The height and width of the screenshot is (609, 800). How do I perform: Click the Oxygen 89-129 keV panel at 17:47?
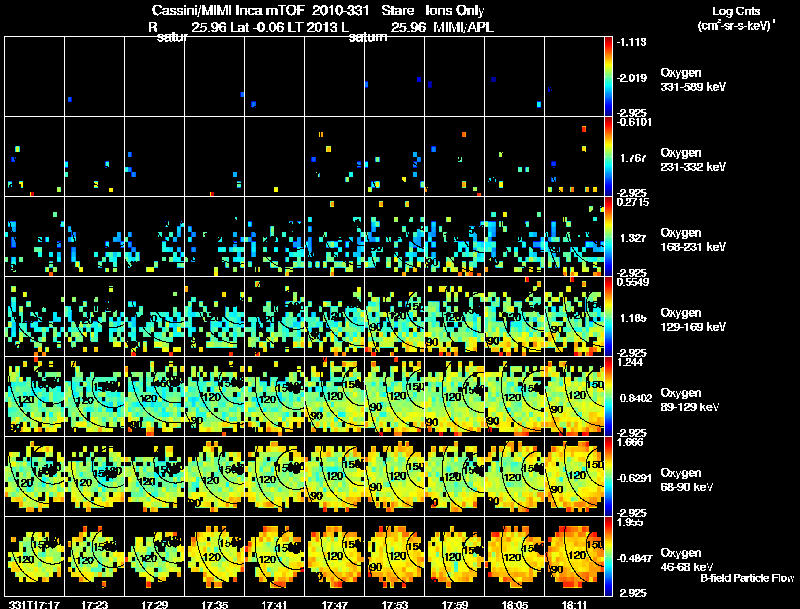click(335, 396)
